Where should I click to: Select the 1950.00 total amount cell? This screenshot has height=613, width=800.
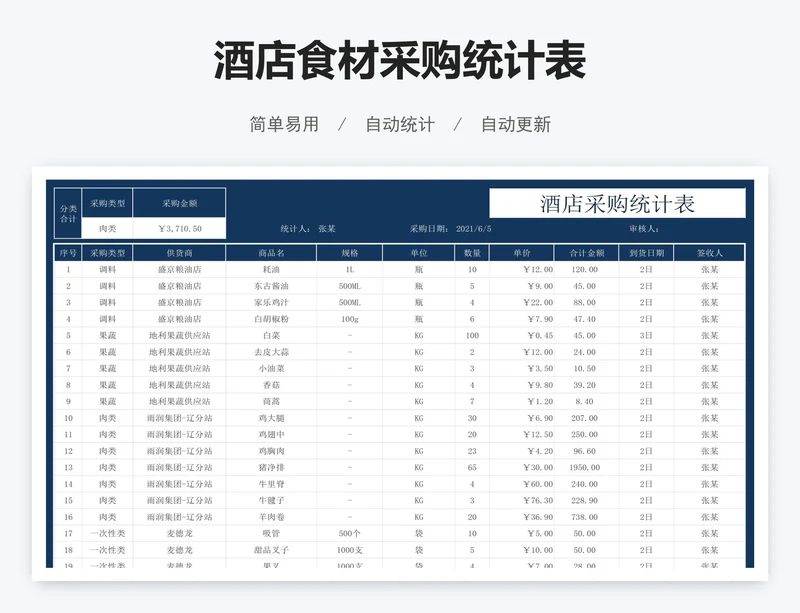coord(585,468)
